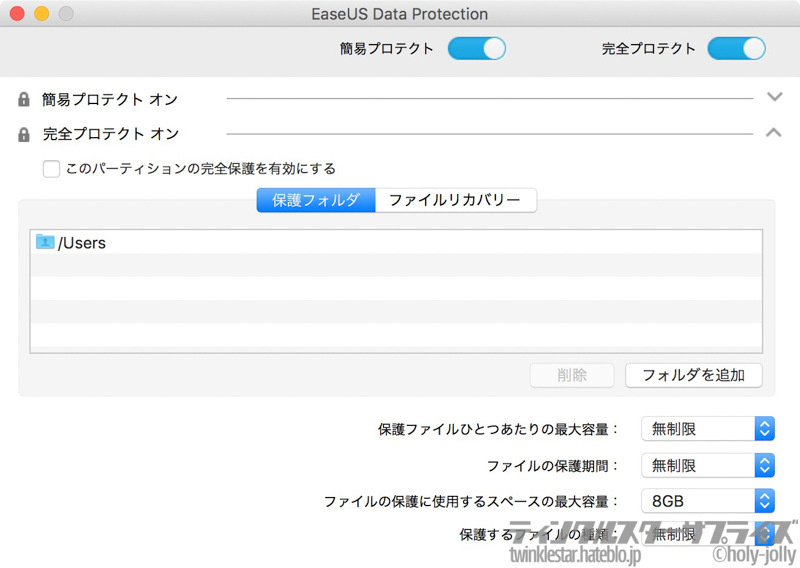Click the lock icon beside 完全プロテクト オン

[23, 135]
